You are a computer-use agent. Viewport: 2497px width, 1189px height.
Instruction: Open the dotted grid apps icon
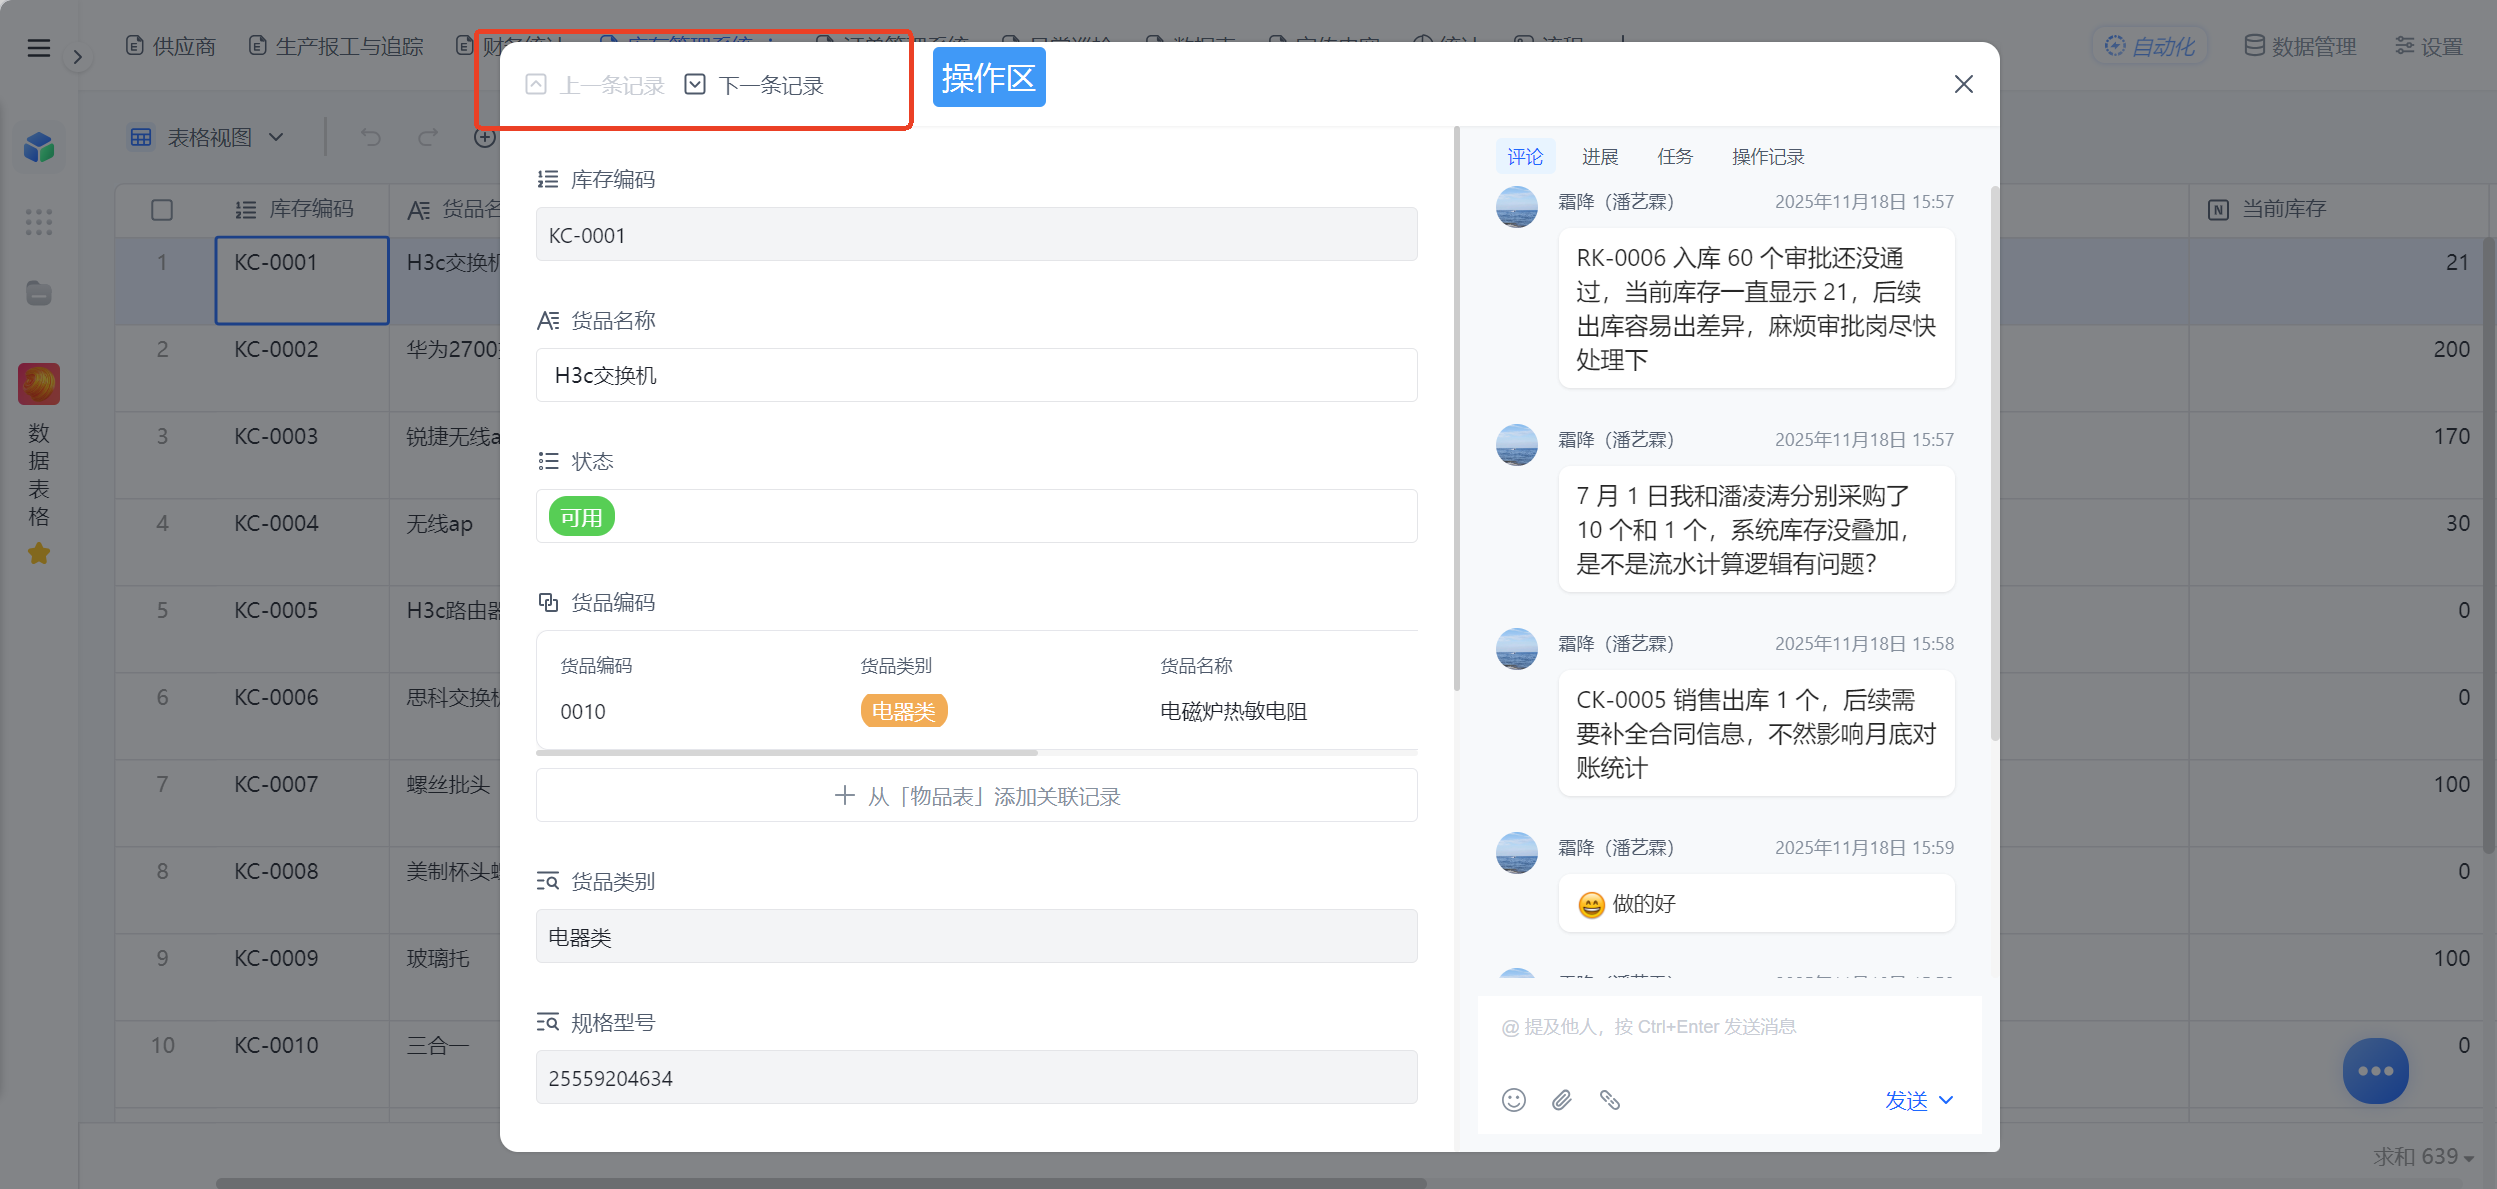pyautogui.click(x=39, y=221)
